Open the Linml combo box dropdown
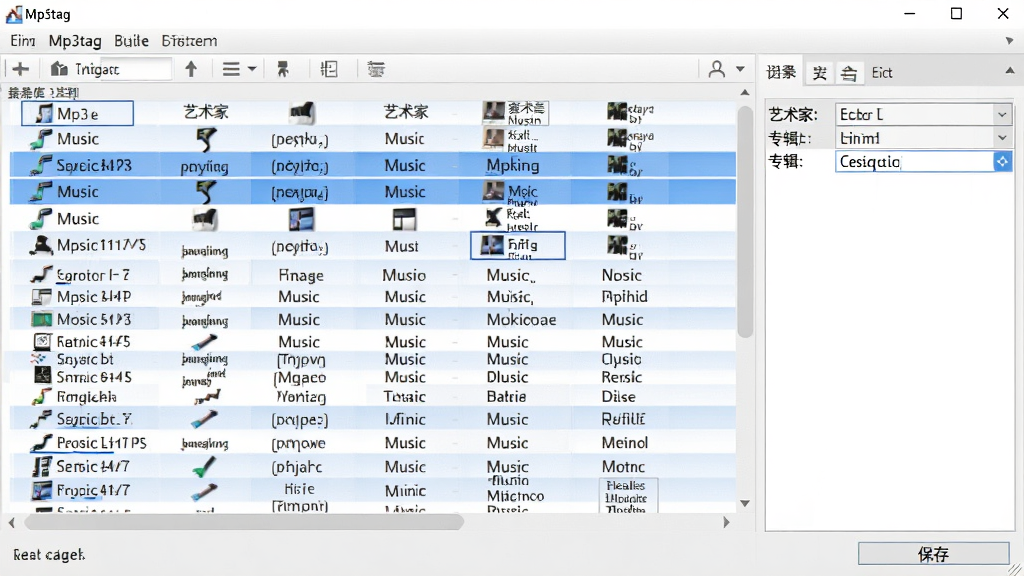Screen dimensions: 1024x576 point(1002,138)
